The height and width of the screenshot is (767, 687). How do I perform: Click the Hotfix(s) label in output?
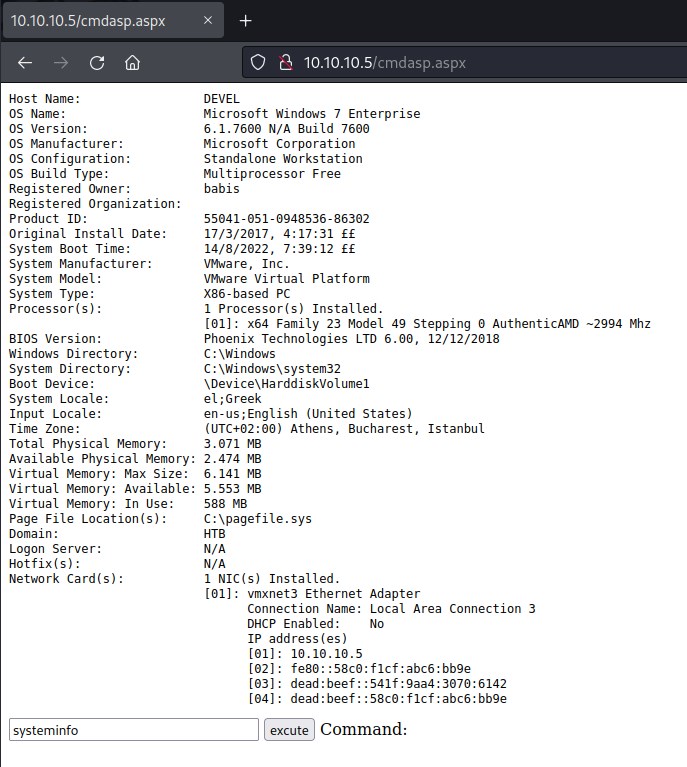[x=45, y=564]
